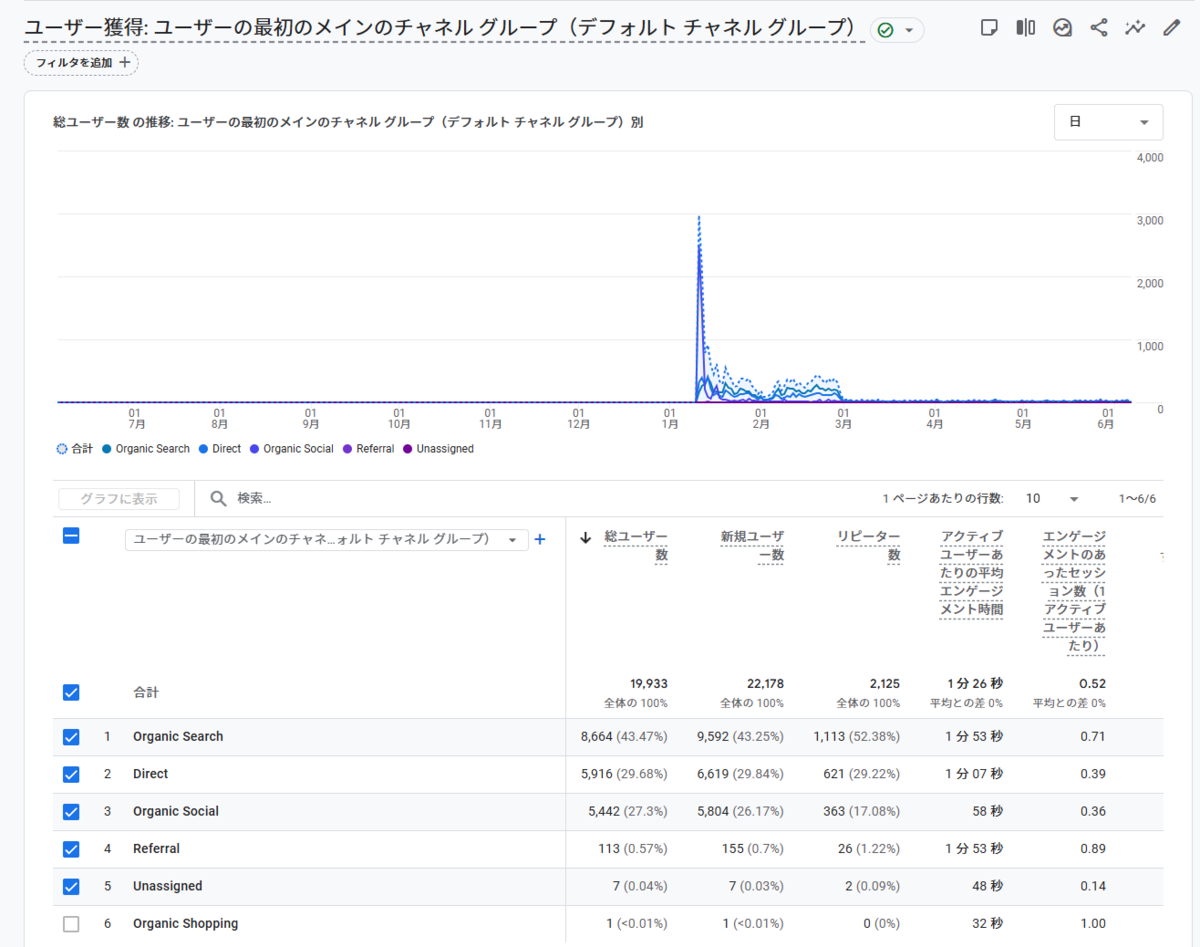Customize report with the pencil icon
The height and width of the screenshot is (947, 1200).
(x=1172, y=28)
